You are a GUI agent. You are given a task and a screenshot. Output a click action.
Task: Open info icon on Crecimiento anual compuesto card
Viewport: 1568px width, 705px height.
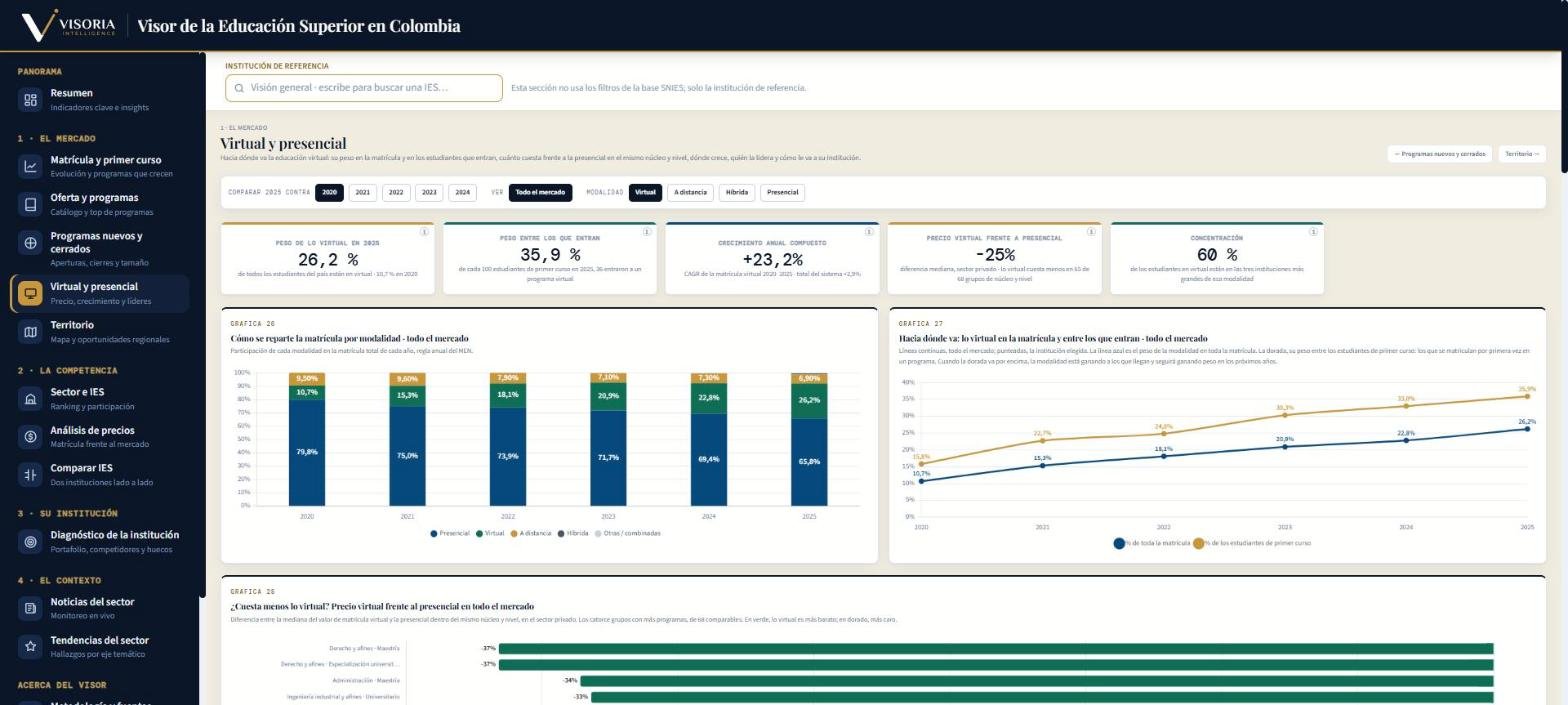[869, 232]
